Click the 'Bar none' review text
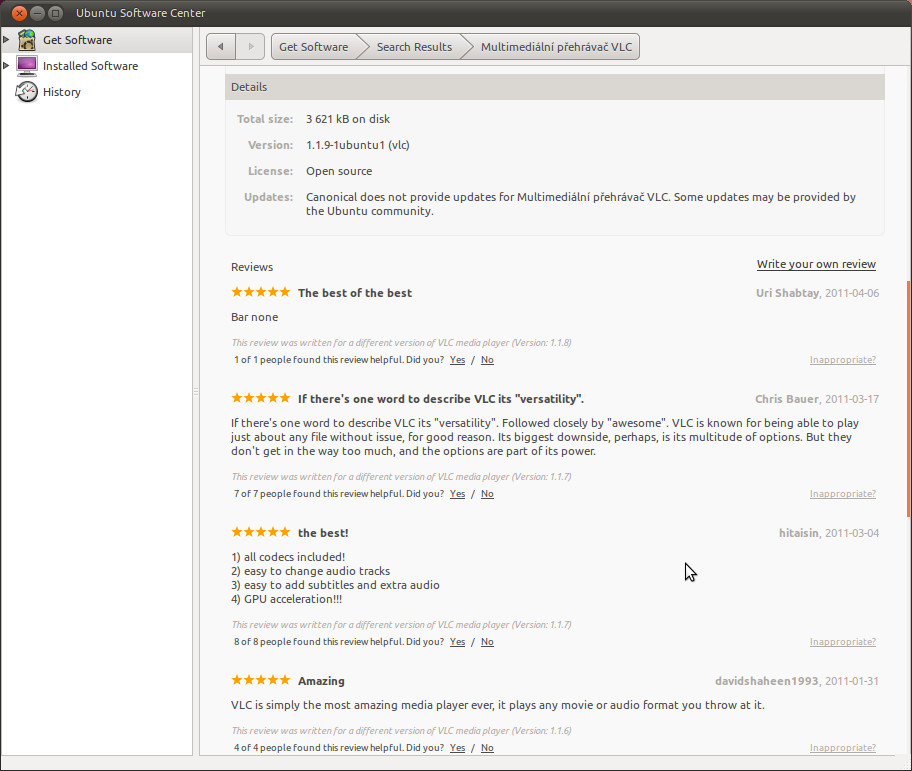Viewport: 912px width, 771px height. click(x=255, y=317)
